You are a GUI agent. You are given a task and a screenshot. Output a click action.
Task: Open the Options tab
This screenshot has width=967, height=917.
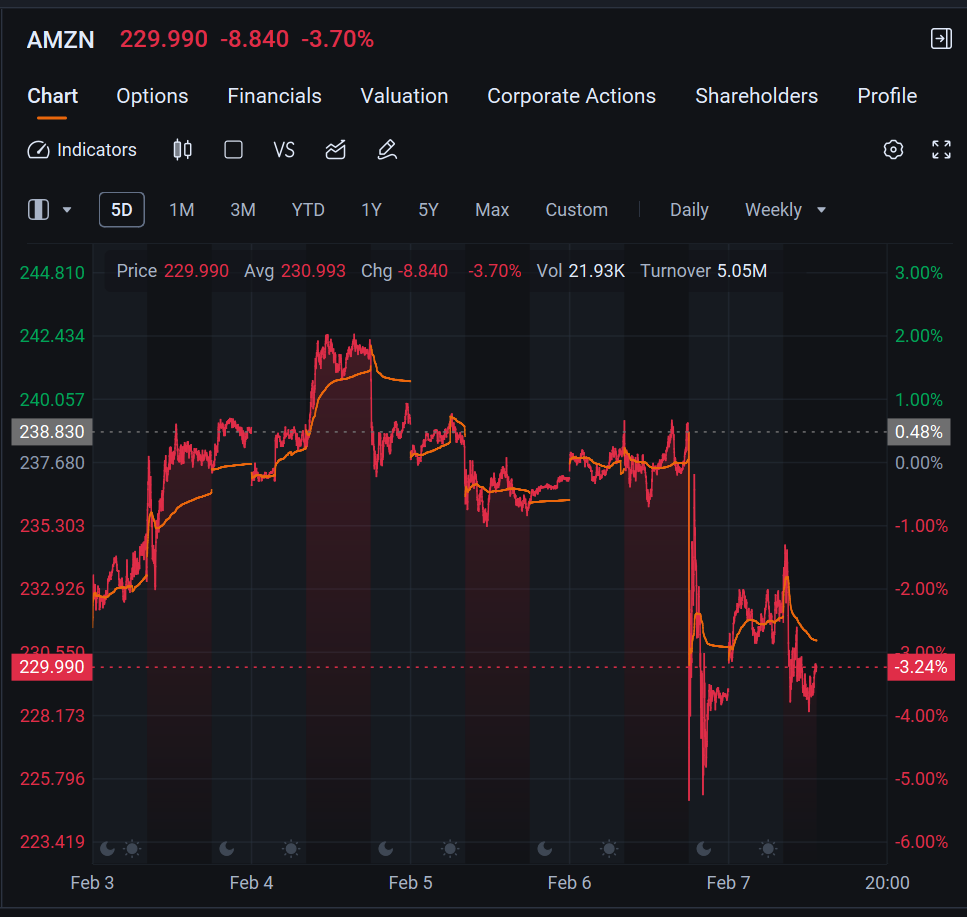pos(152,96)
